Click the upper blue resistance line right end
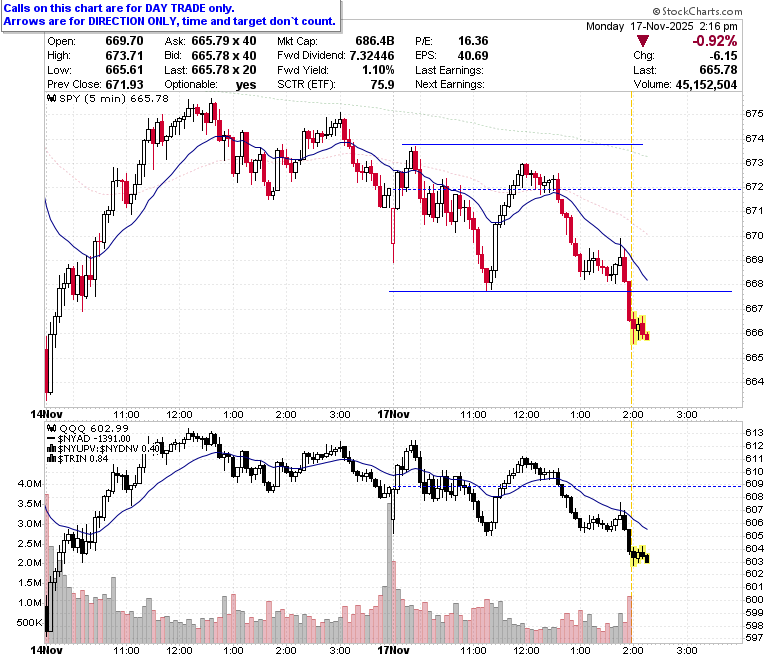The image size is (780, 659). (640, 144)
